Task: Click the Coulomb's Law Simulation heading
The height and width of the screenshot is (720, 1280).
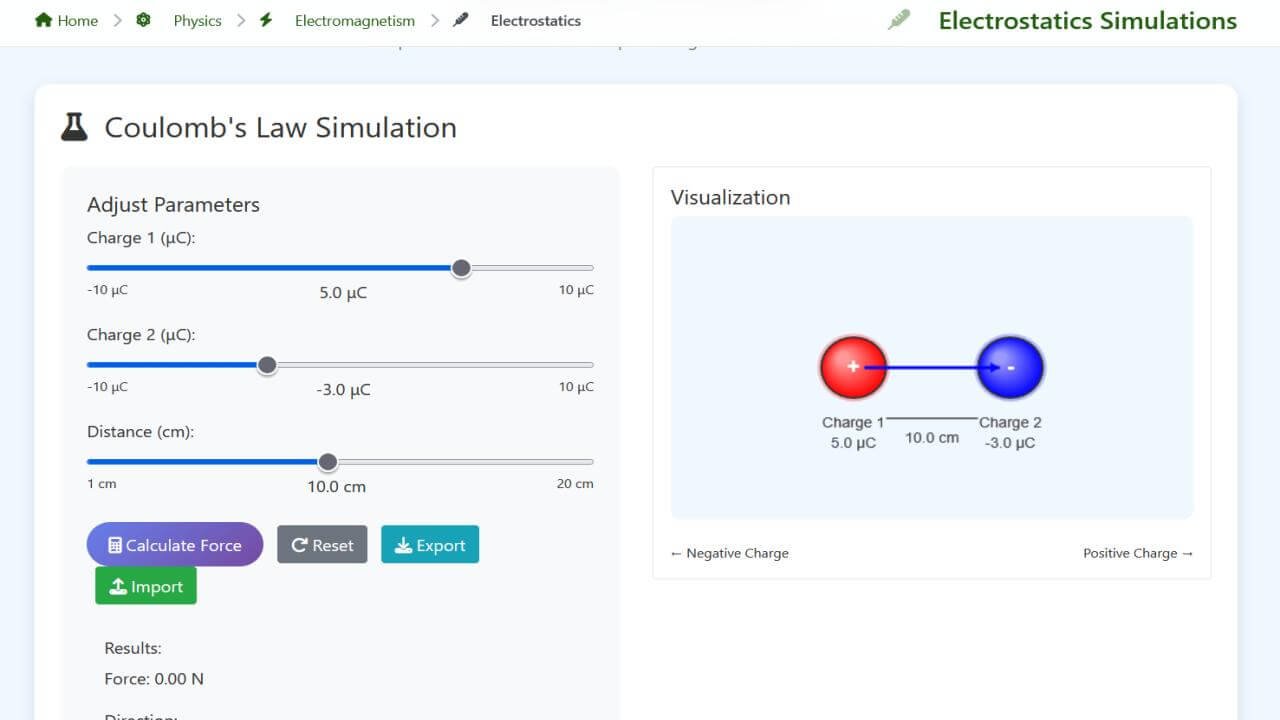Action: 280,127
